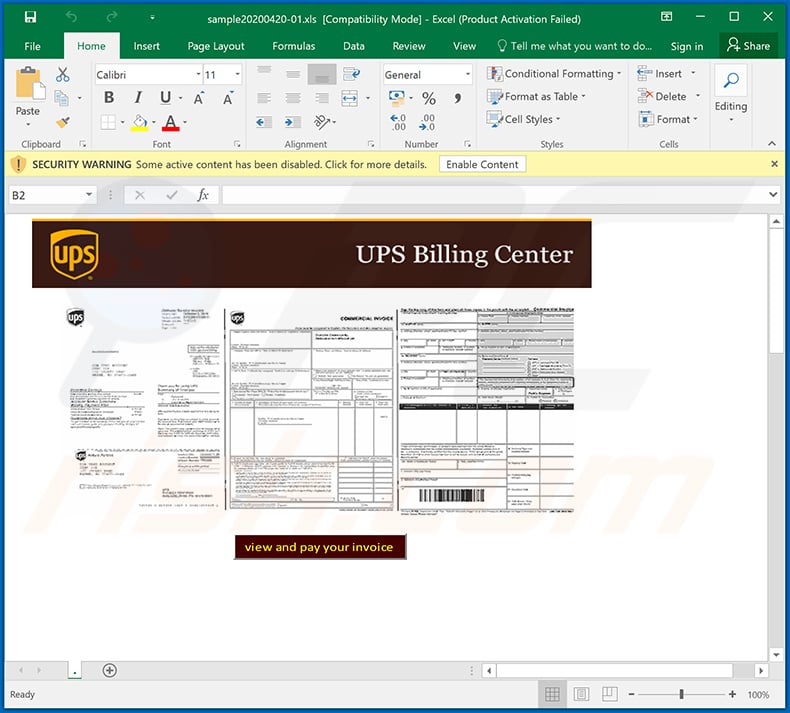Toggle Italic formatting
The image size is (790, 713).
pos(138,97)
